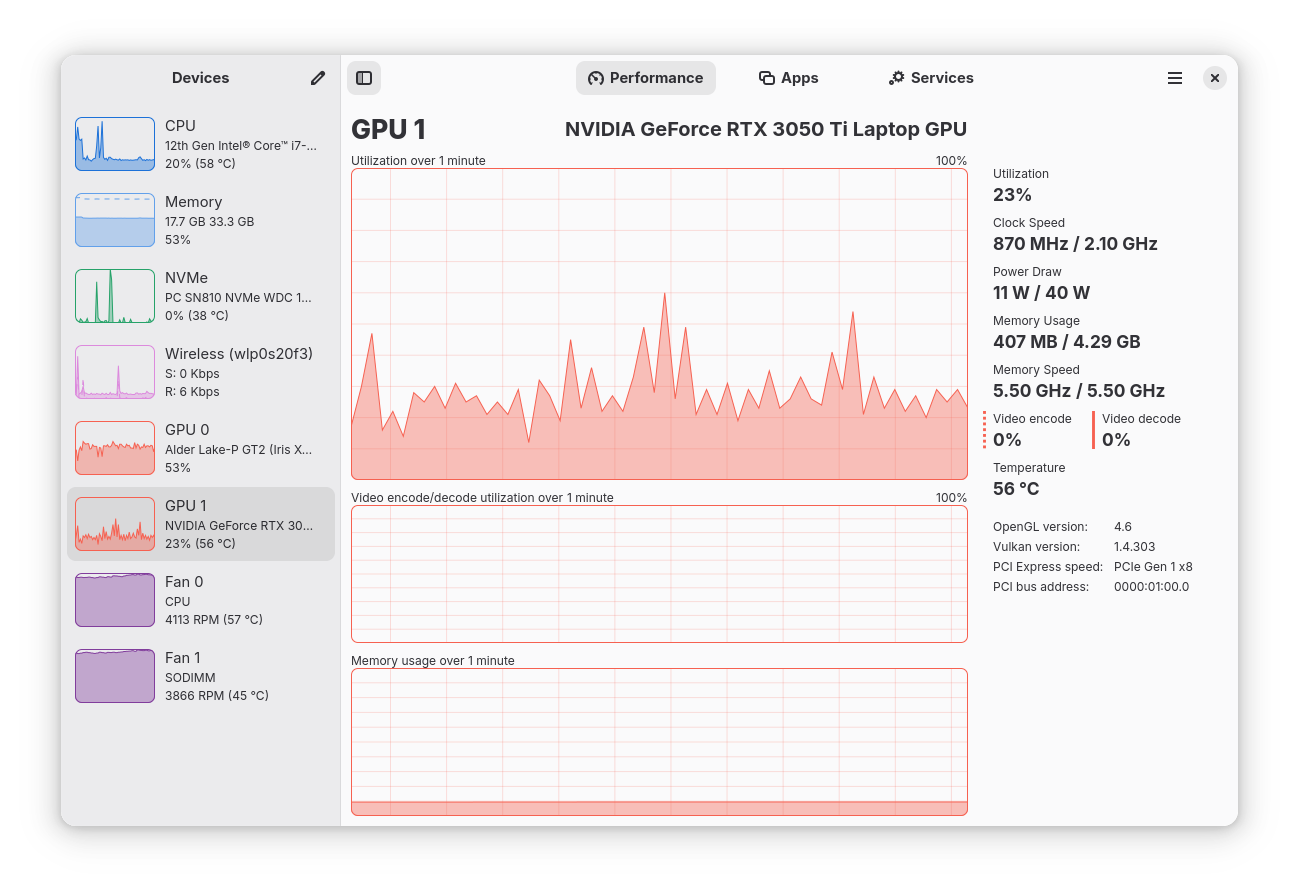The width and height of the screenshot is (1299, 893).
Task: Switch to GPU 0 Alder Lake-P device
Action: (x=200, y=447)
